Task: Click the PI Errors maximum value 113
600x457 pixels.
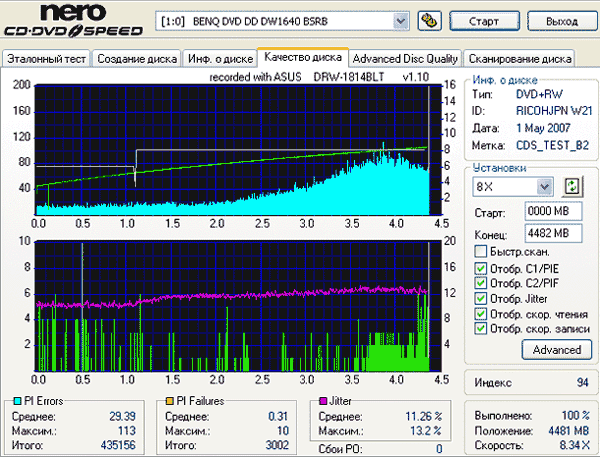Action: click(x=127, y=431)
